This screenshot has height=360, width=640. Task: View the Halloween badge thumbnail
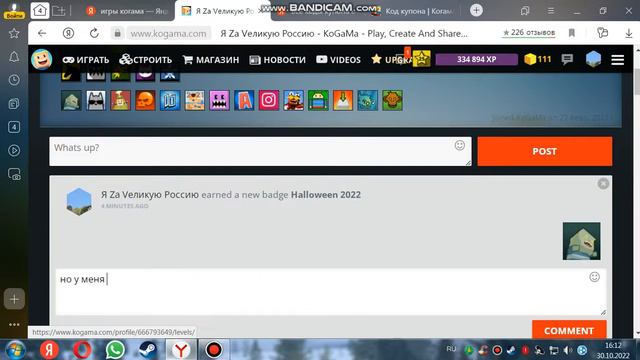click(581, 241)
